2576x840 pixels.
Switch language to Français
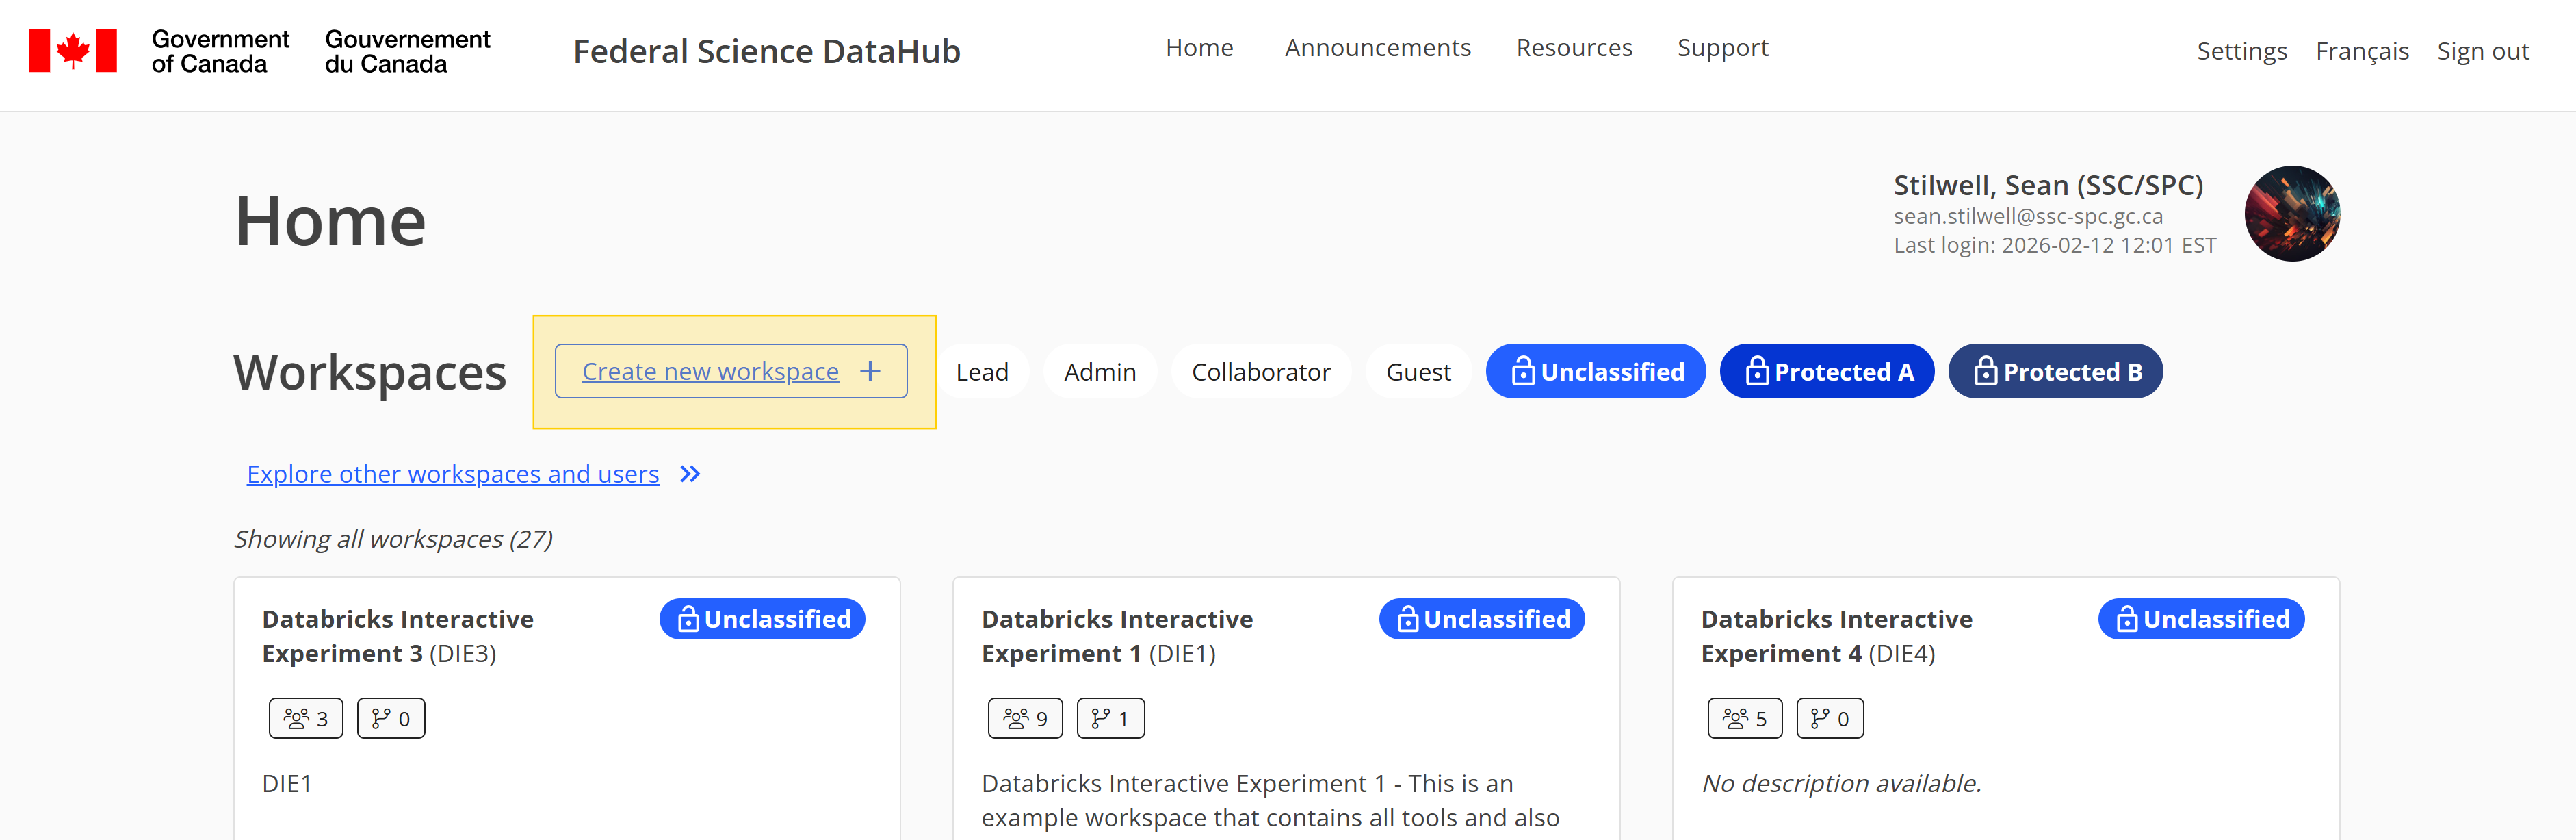click(x=2361, y=51)
